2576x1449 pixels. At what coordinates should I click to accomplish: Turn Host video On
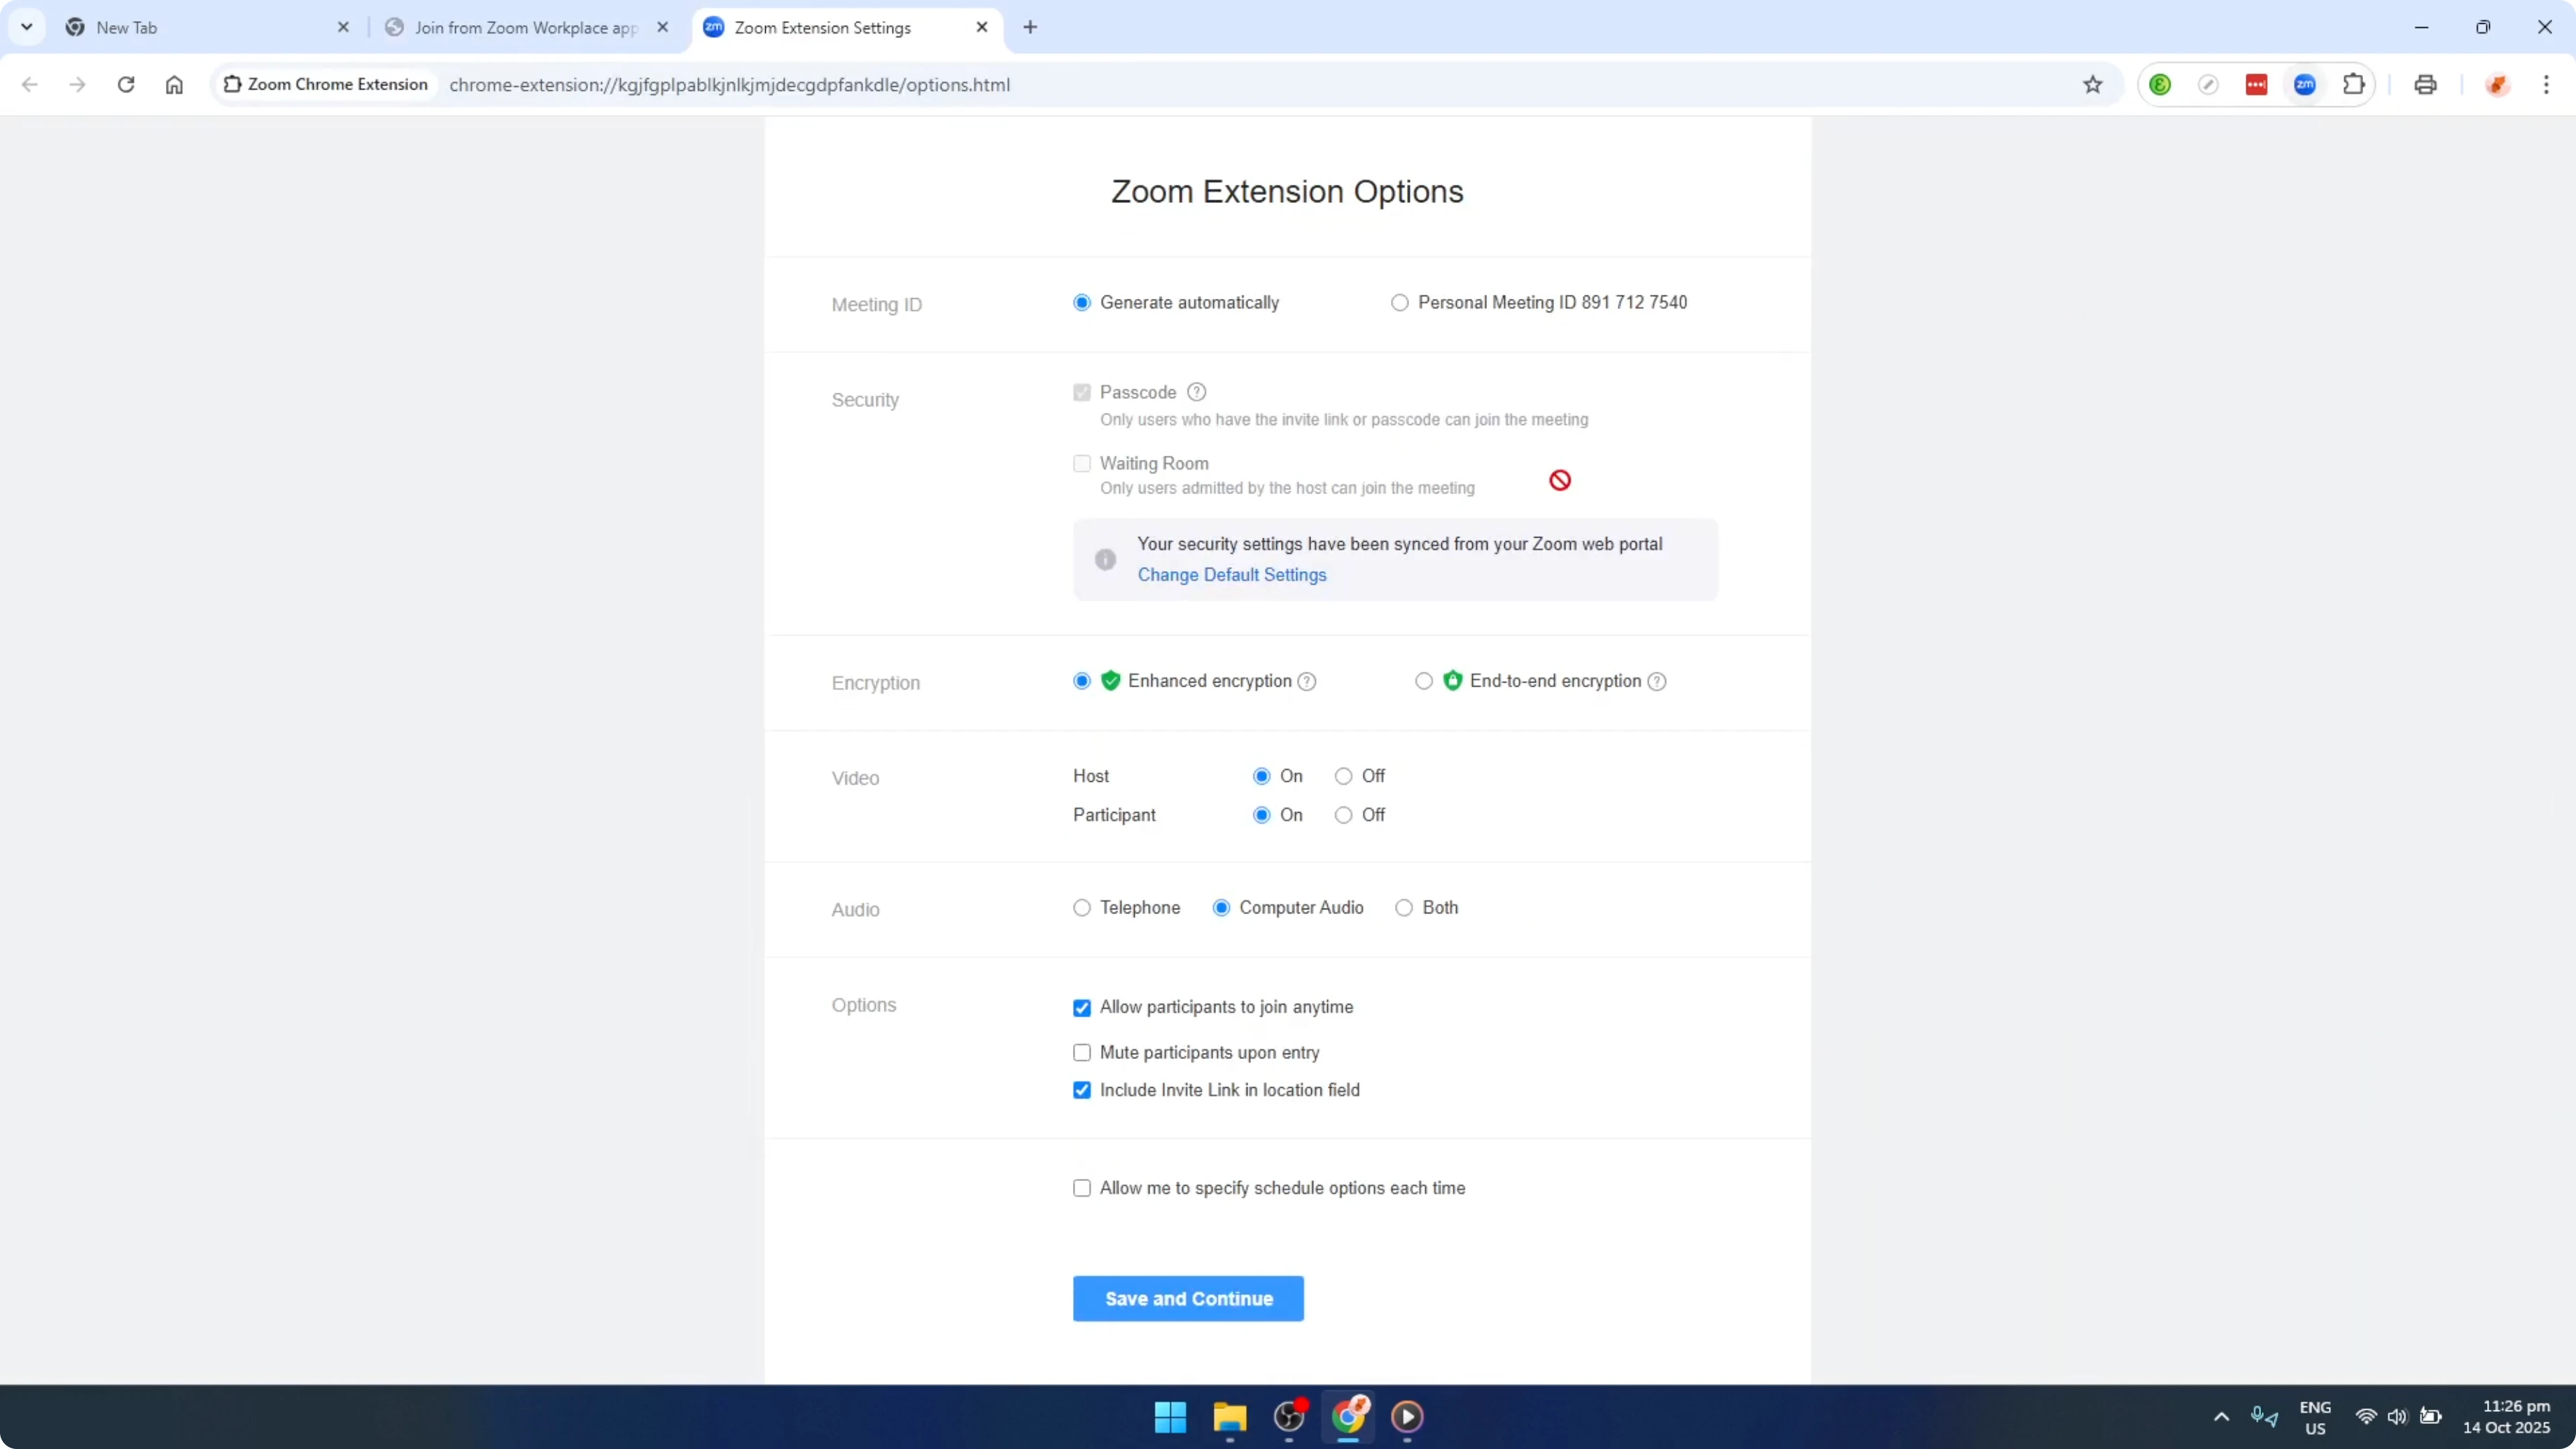pyautogui.click(x=1262, y=776)
